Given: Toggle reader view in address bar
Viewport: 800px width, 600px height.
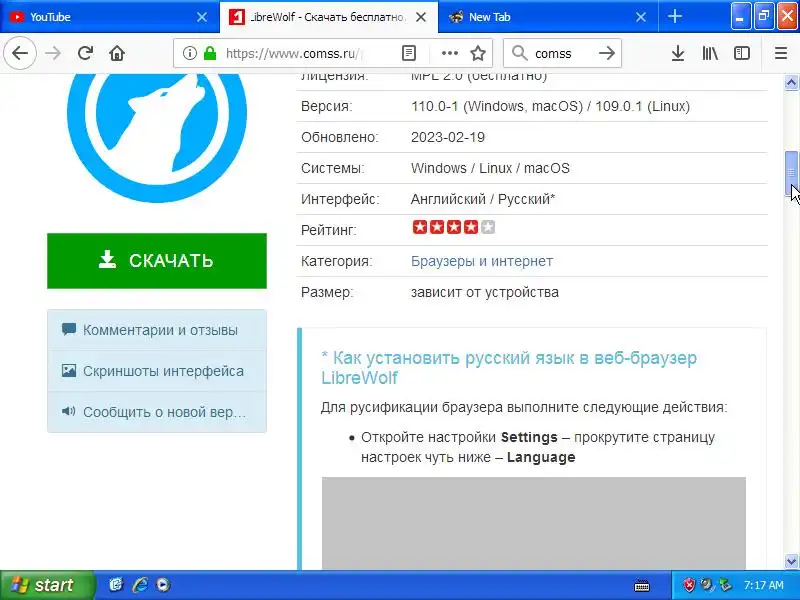Looking at the screenshot, I should (x=409, y=53).
